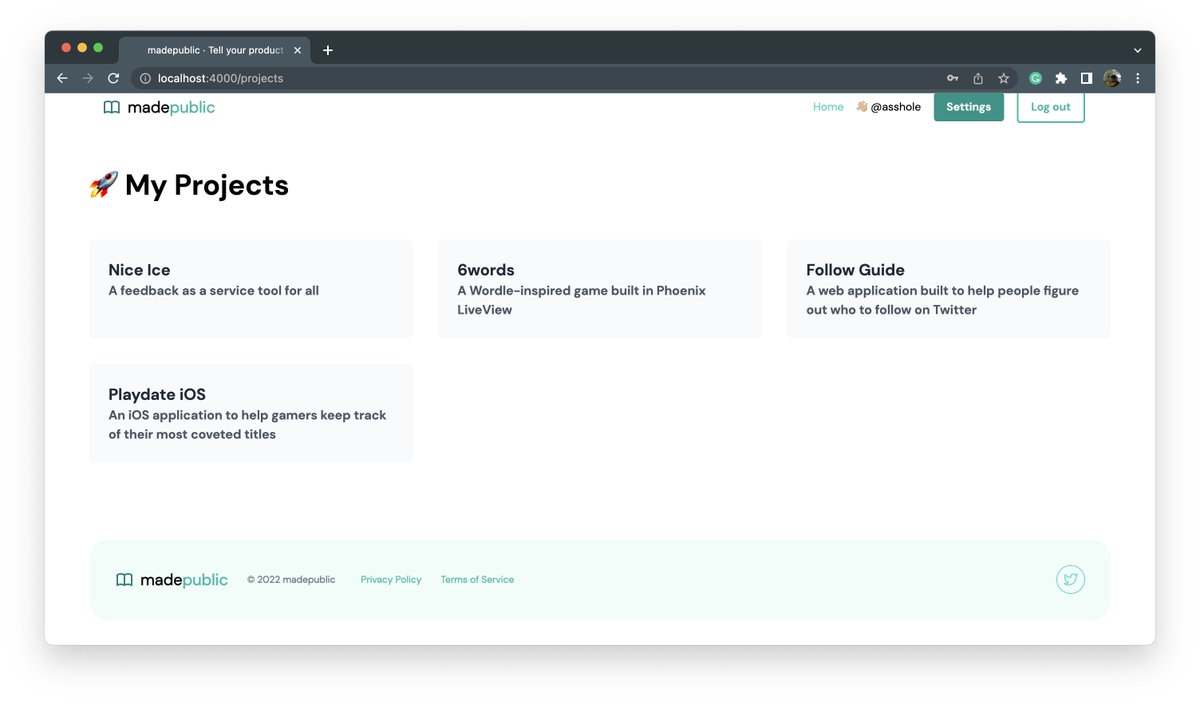Bookmark this page with star icon
1200x704 pixels.
(1003, 78)
